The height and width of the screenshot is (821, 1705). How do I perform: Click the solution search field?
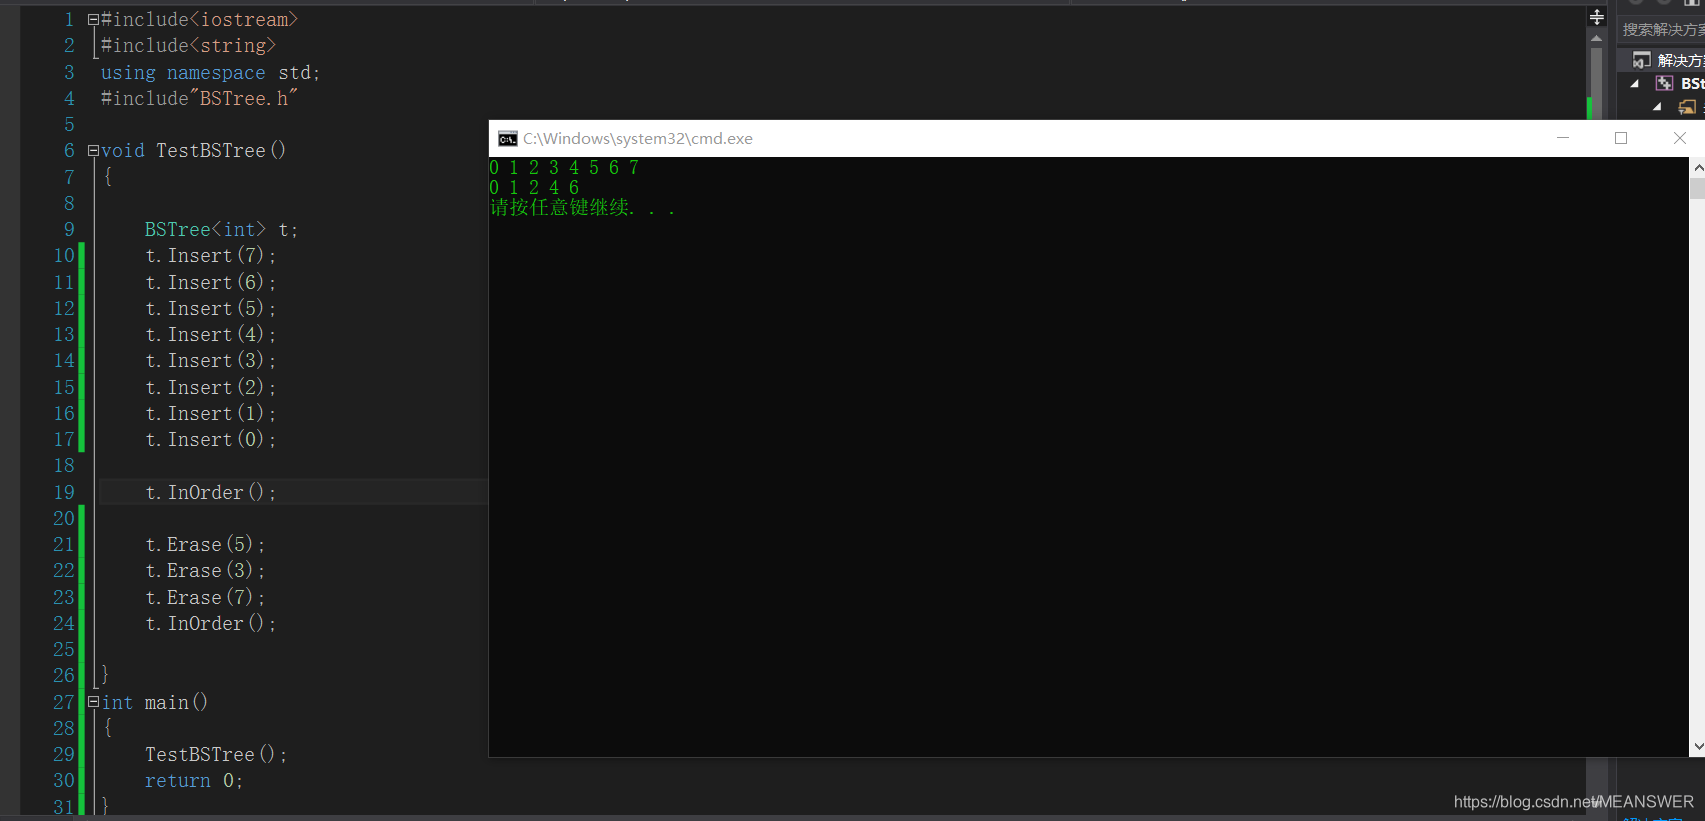[1661, 30]
